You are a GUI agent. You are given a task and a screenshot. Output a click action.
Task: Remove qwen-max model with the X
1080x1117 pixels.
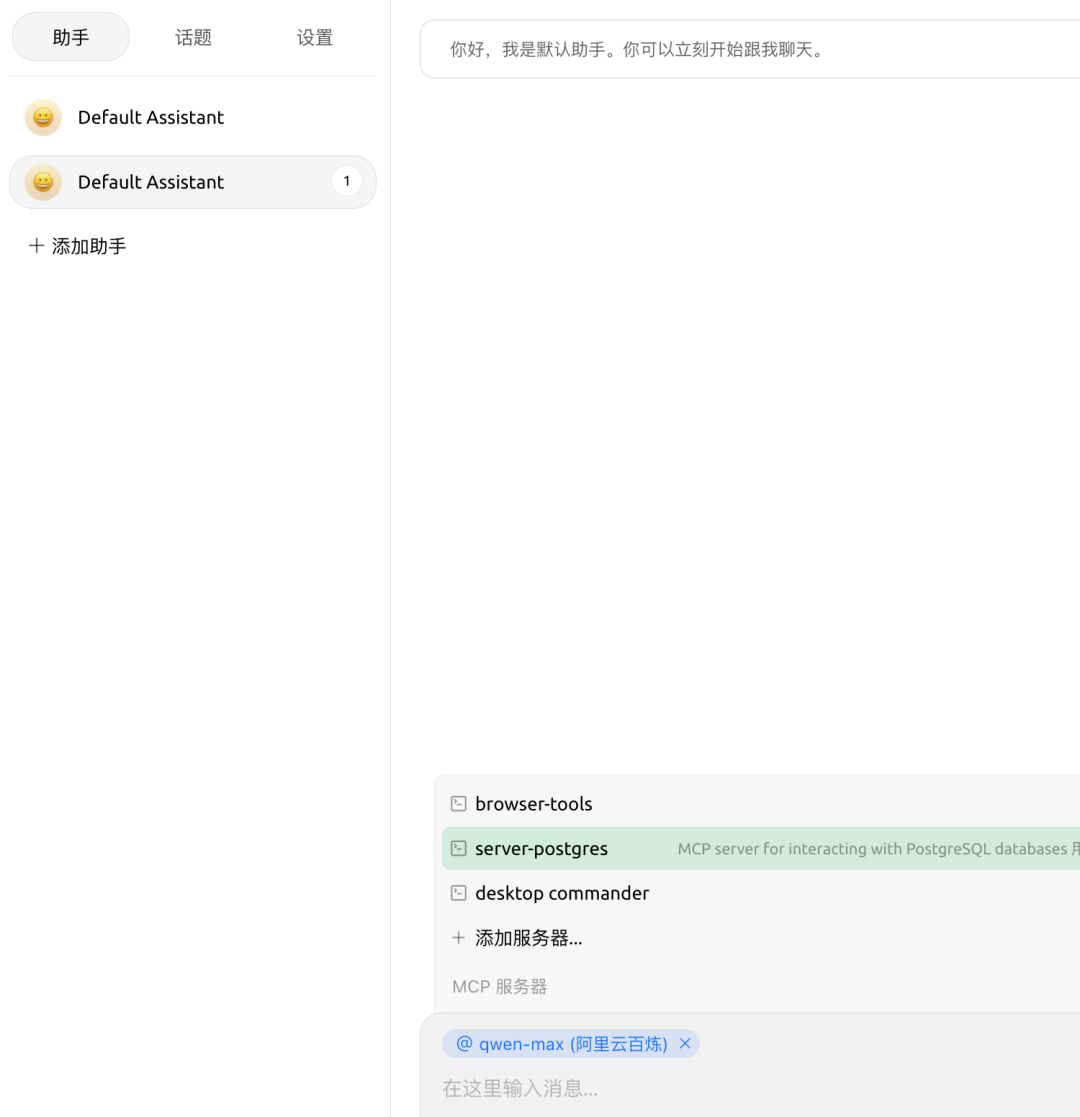[686, 1043]
